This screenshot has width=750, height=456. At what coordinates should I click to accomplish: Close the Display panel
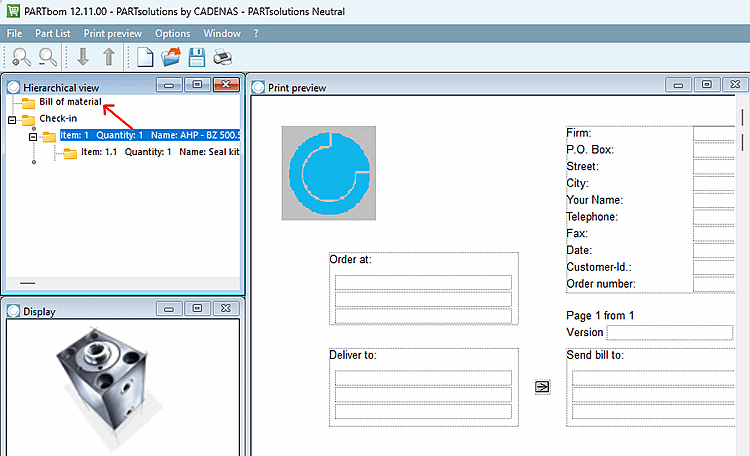point(226,309)
